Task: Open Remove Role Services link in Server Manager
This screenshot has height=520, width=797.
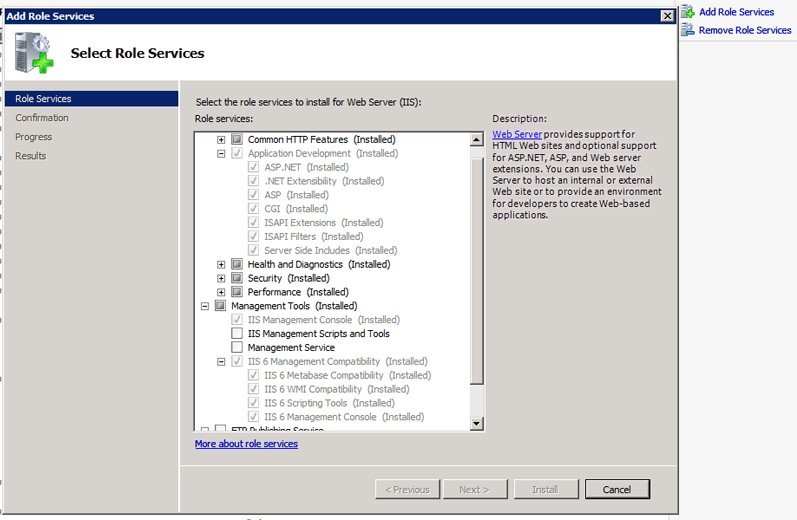Action: coord(745,30)
